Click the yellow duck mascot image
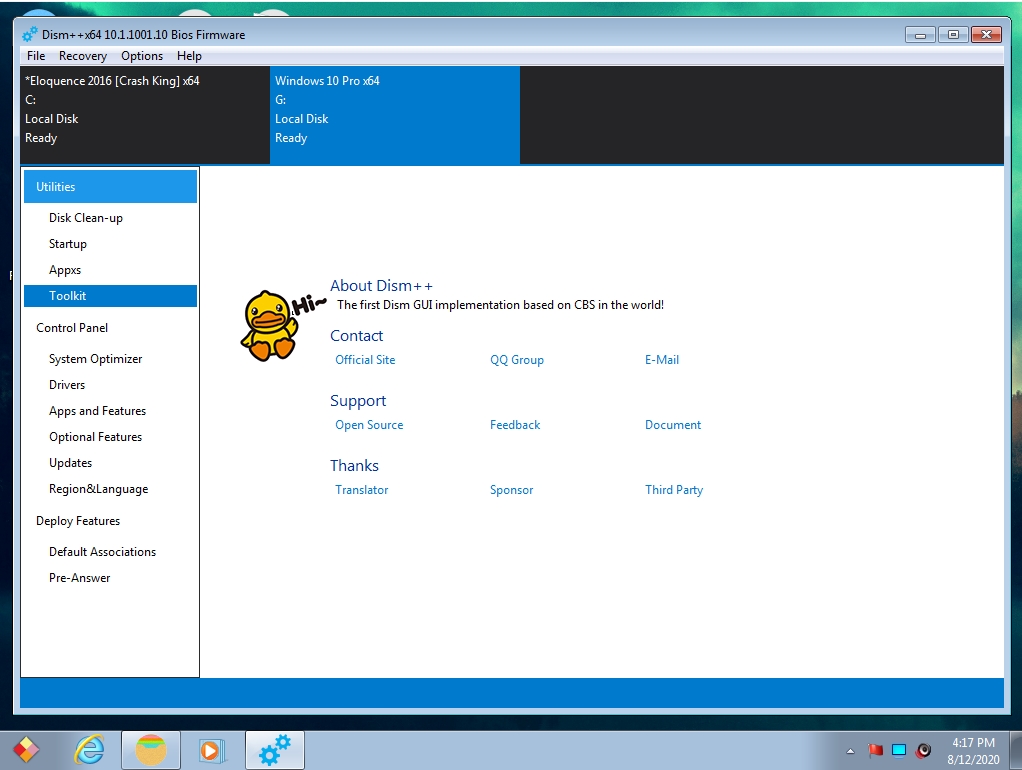The height and width of the screenshot is (770, 1022). [x=270, y=325]
